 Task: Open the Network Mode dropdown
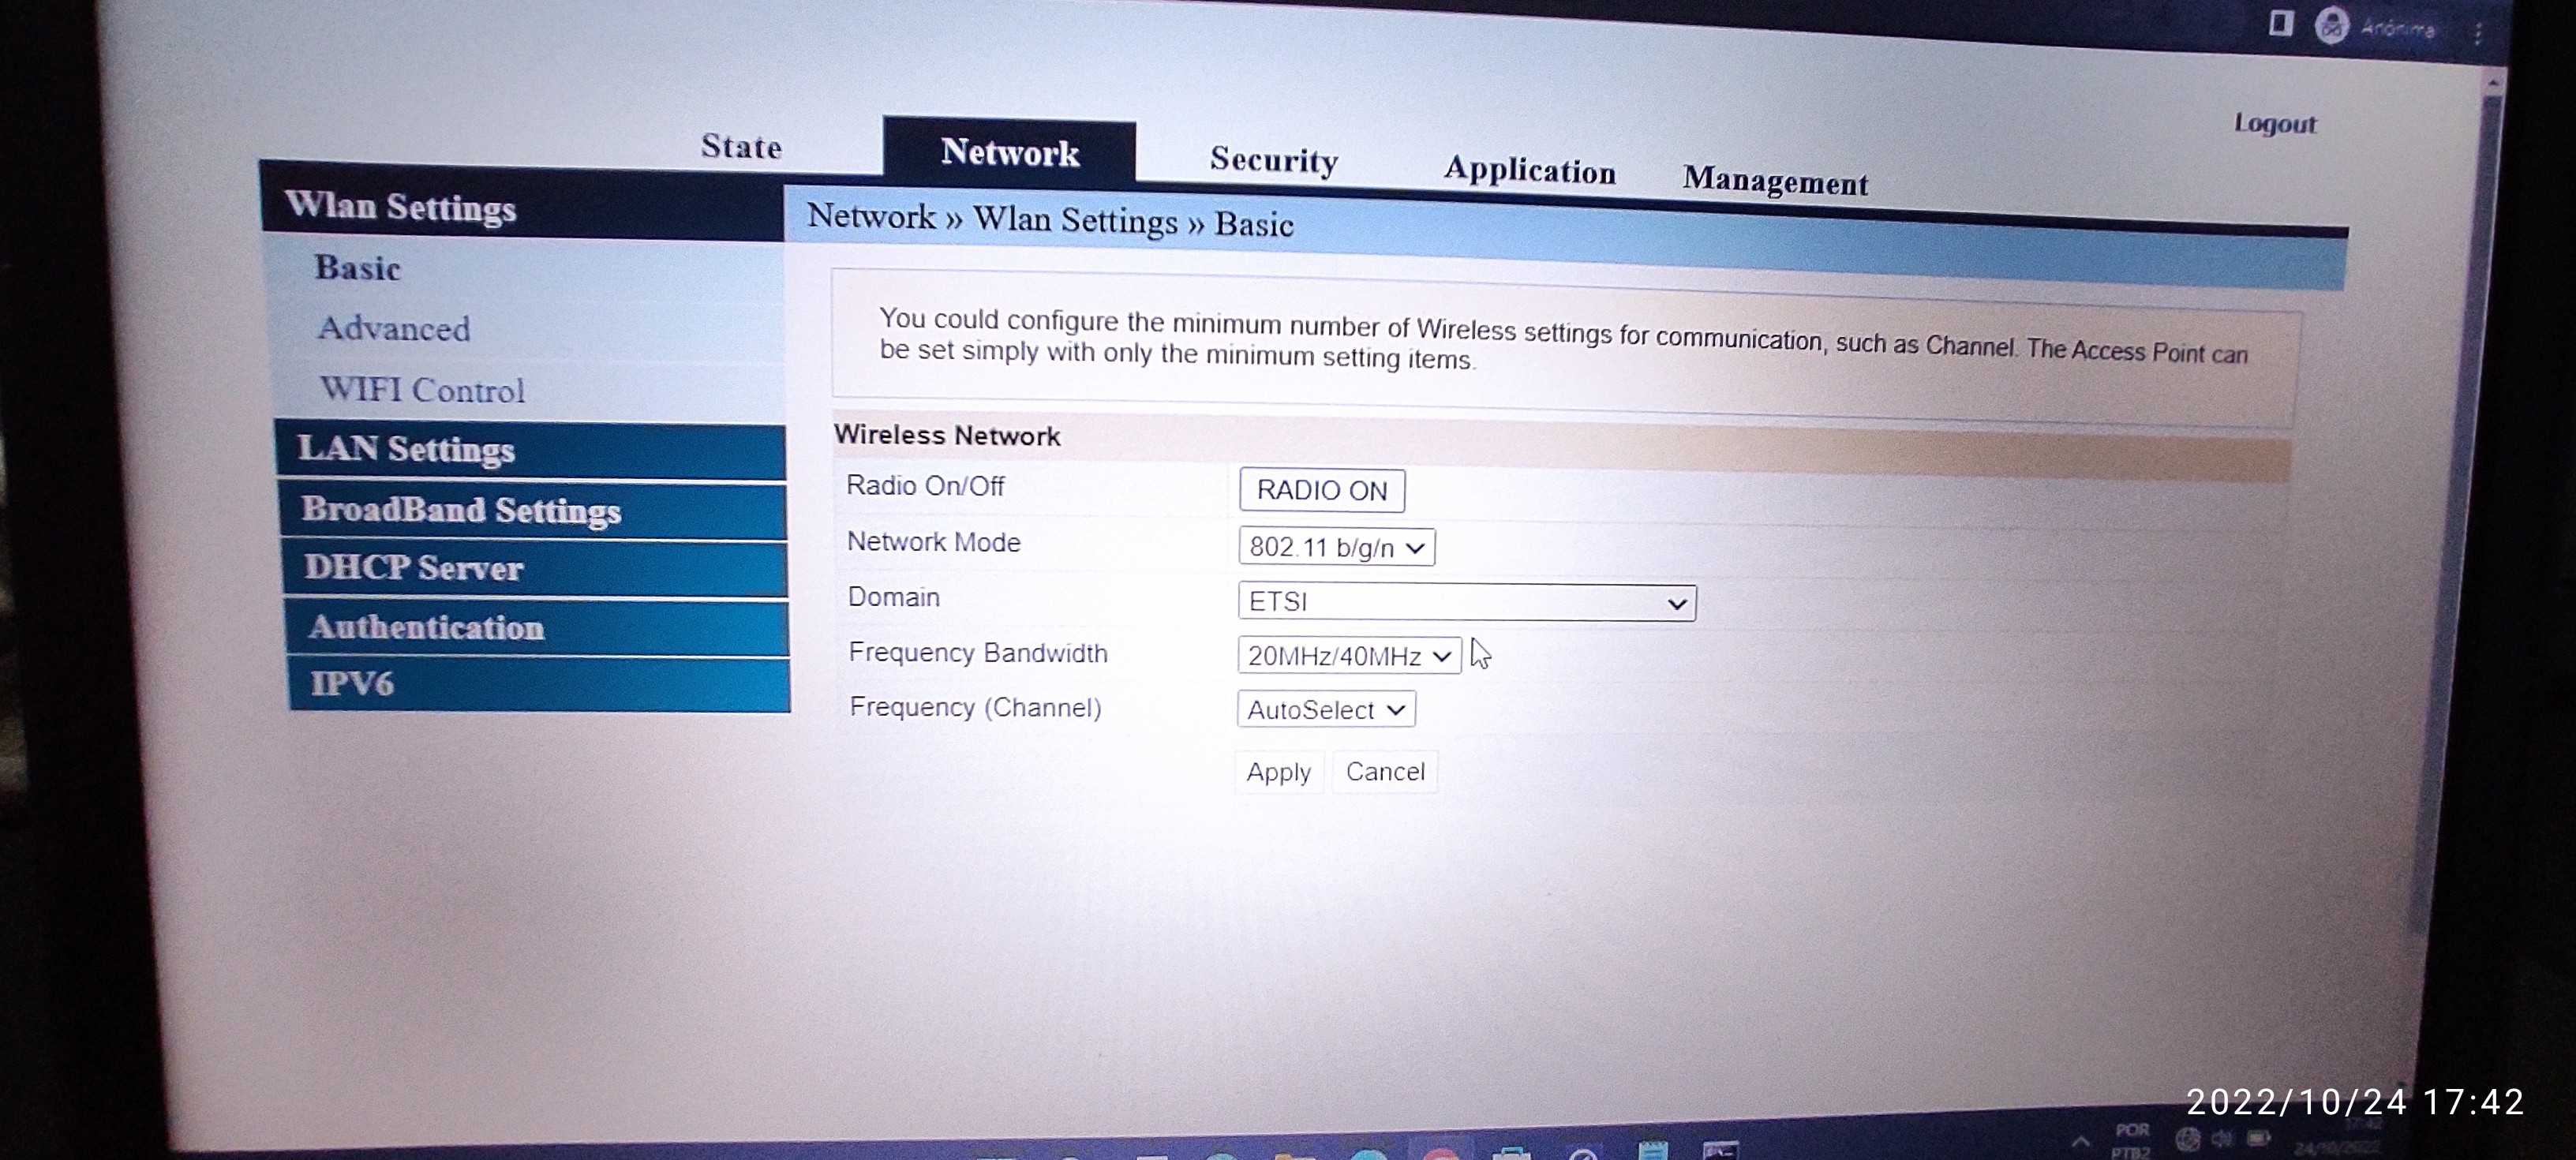(1336, 547)
